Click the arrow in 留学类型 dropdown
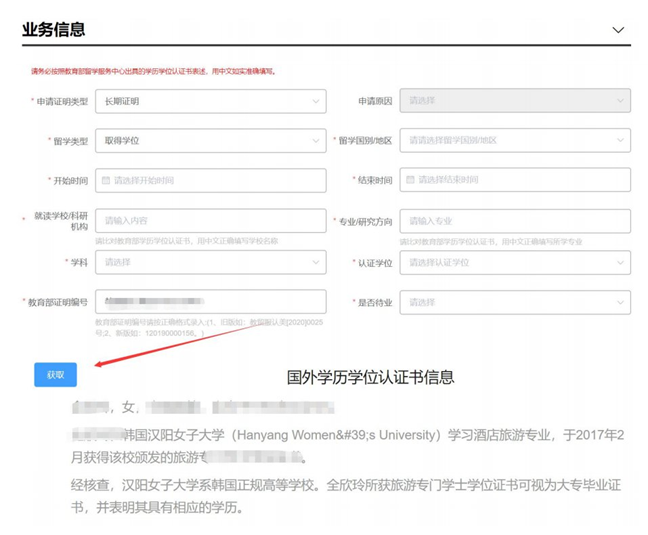This screenshot has width=648, height=535. tap(316, 141)
